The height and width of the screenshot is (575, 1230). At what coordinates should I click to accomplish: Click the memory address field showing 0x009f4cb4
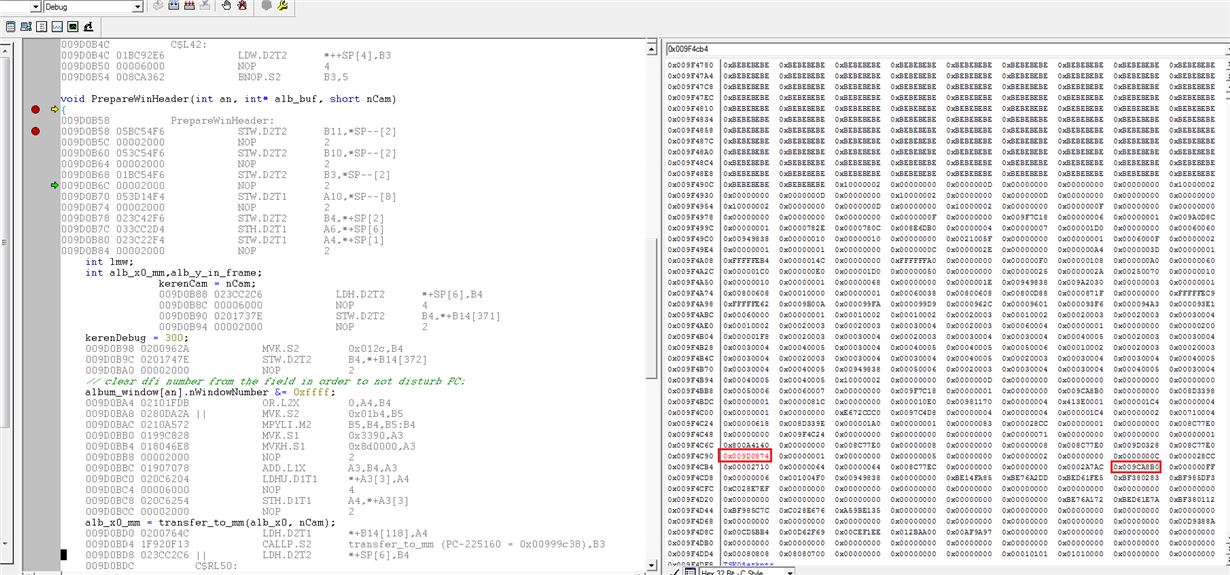tap(946, 48)
